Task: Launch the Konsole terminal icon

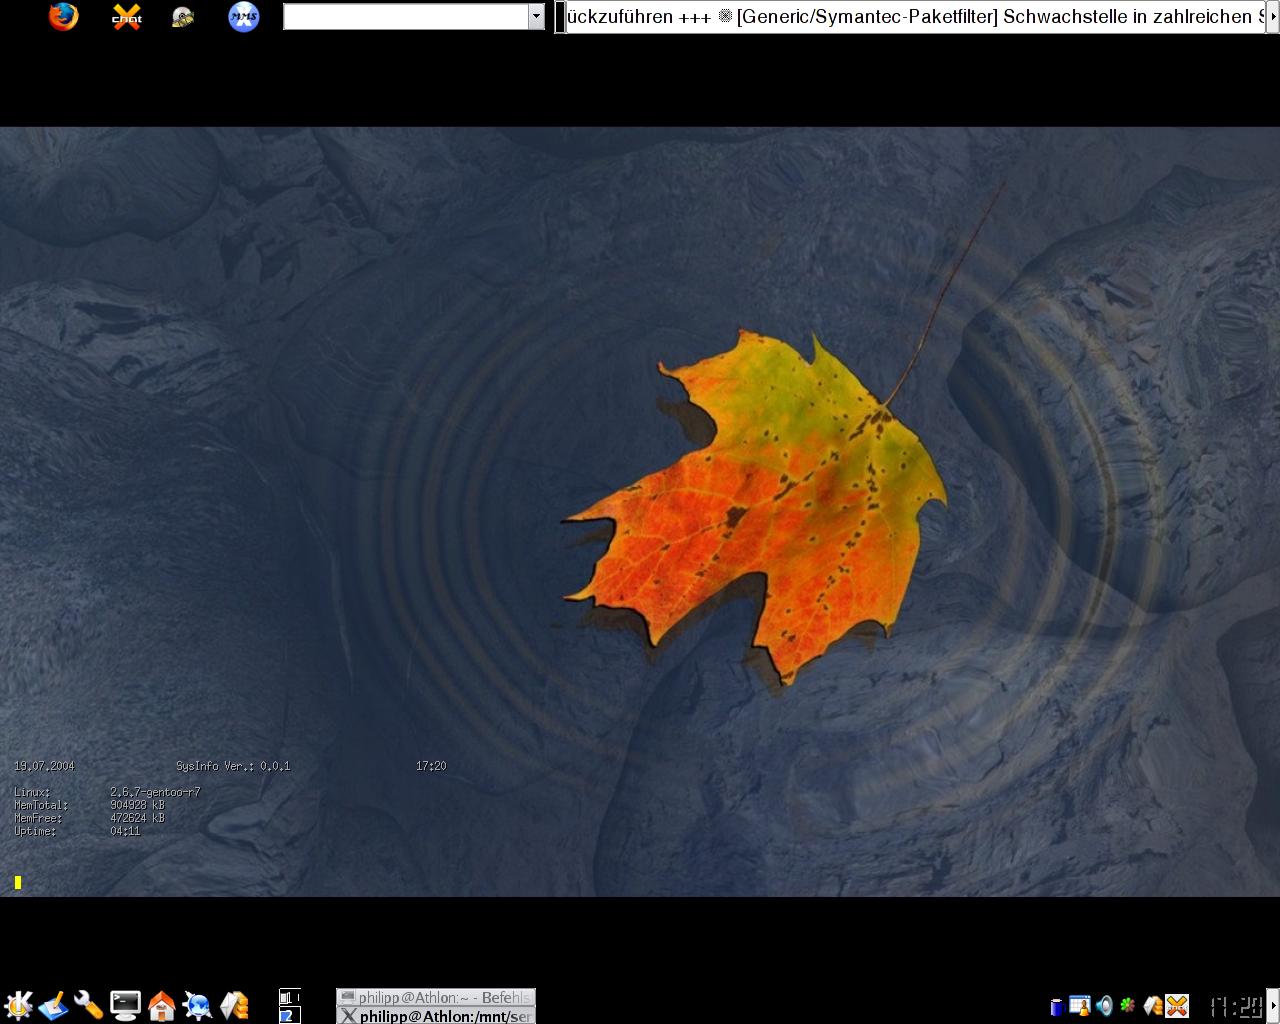Action: click(125, 1005)
